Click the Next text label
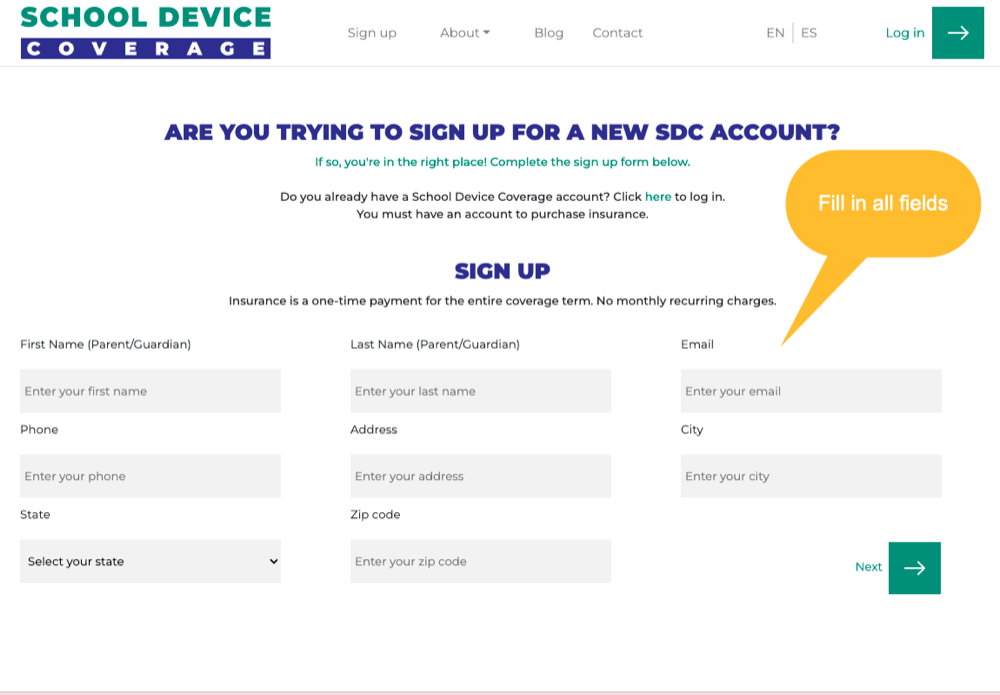 [868, 567]
